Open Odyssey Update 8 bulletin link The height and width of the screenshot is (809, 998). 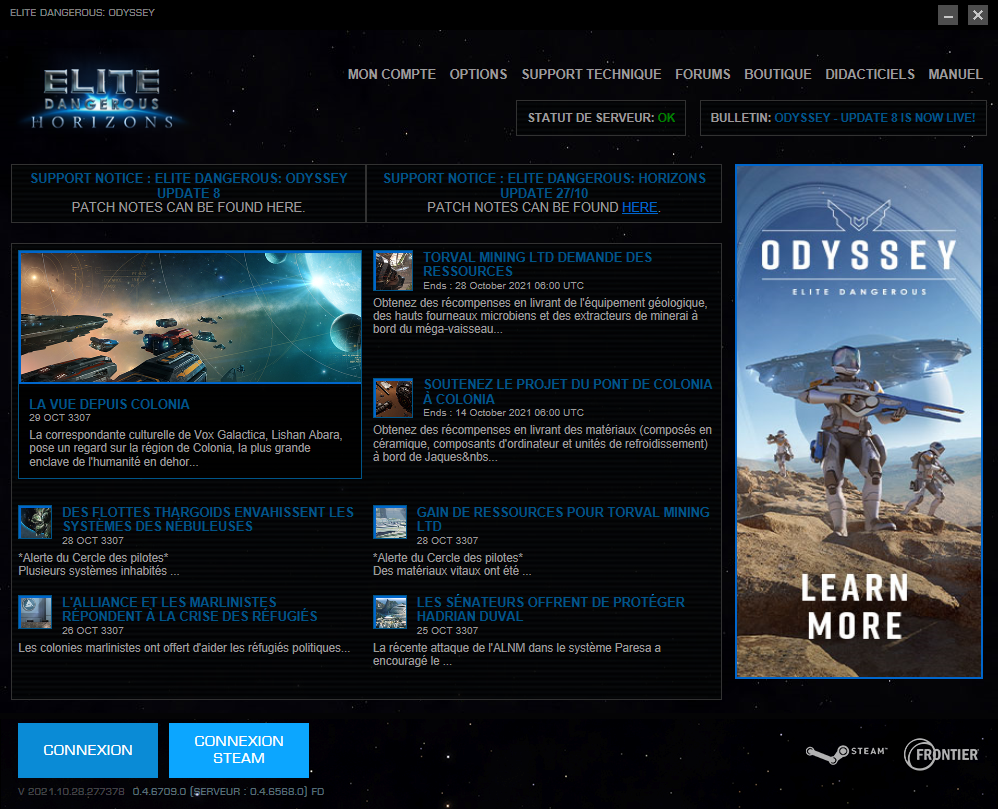coord(875,118)
